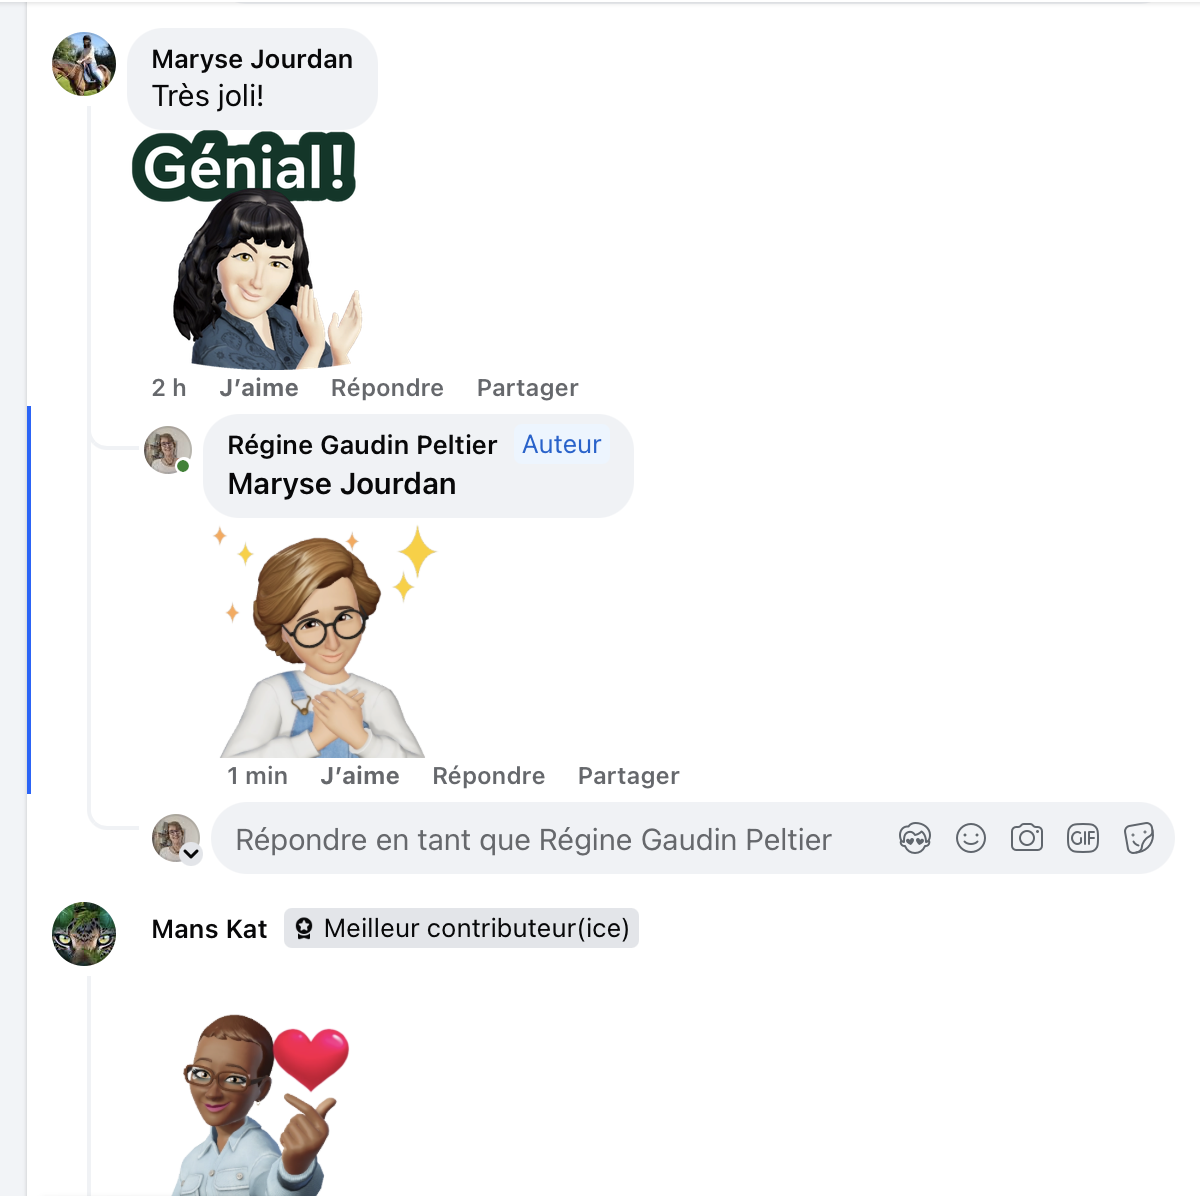Click Maryse Jourdan's profile picture
The width and height of the screenshot is (1200, 1196).
pyautogui.click(x=84, y=64)
